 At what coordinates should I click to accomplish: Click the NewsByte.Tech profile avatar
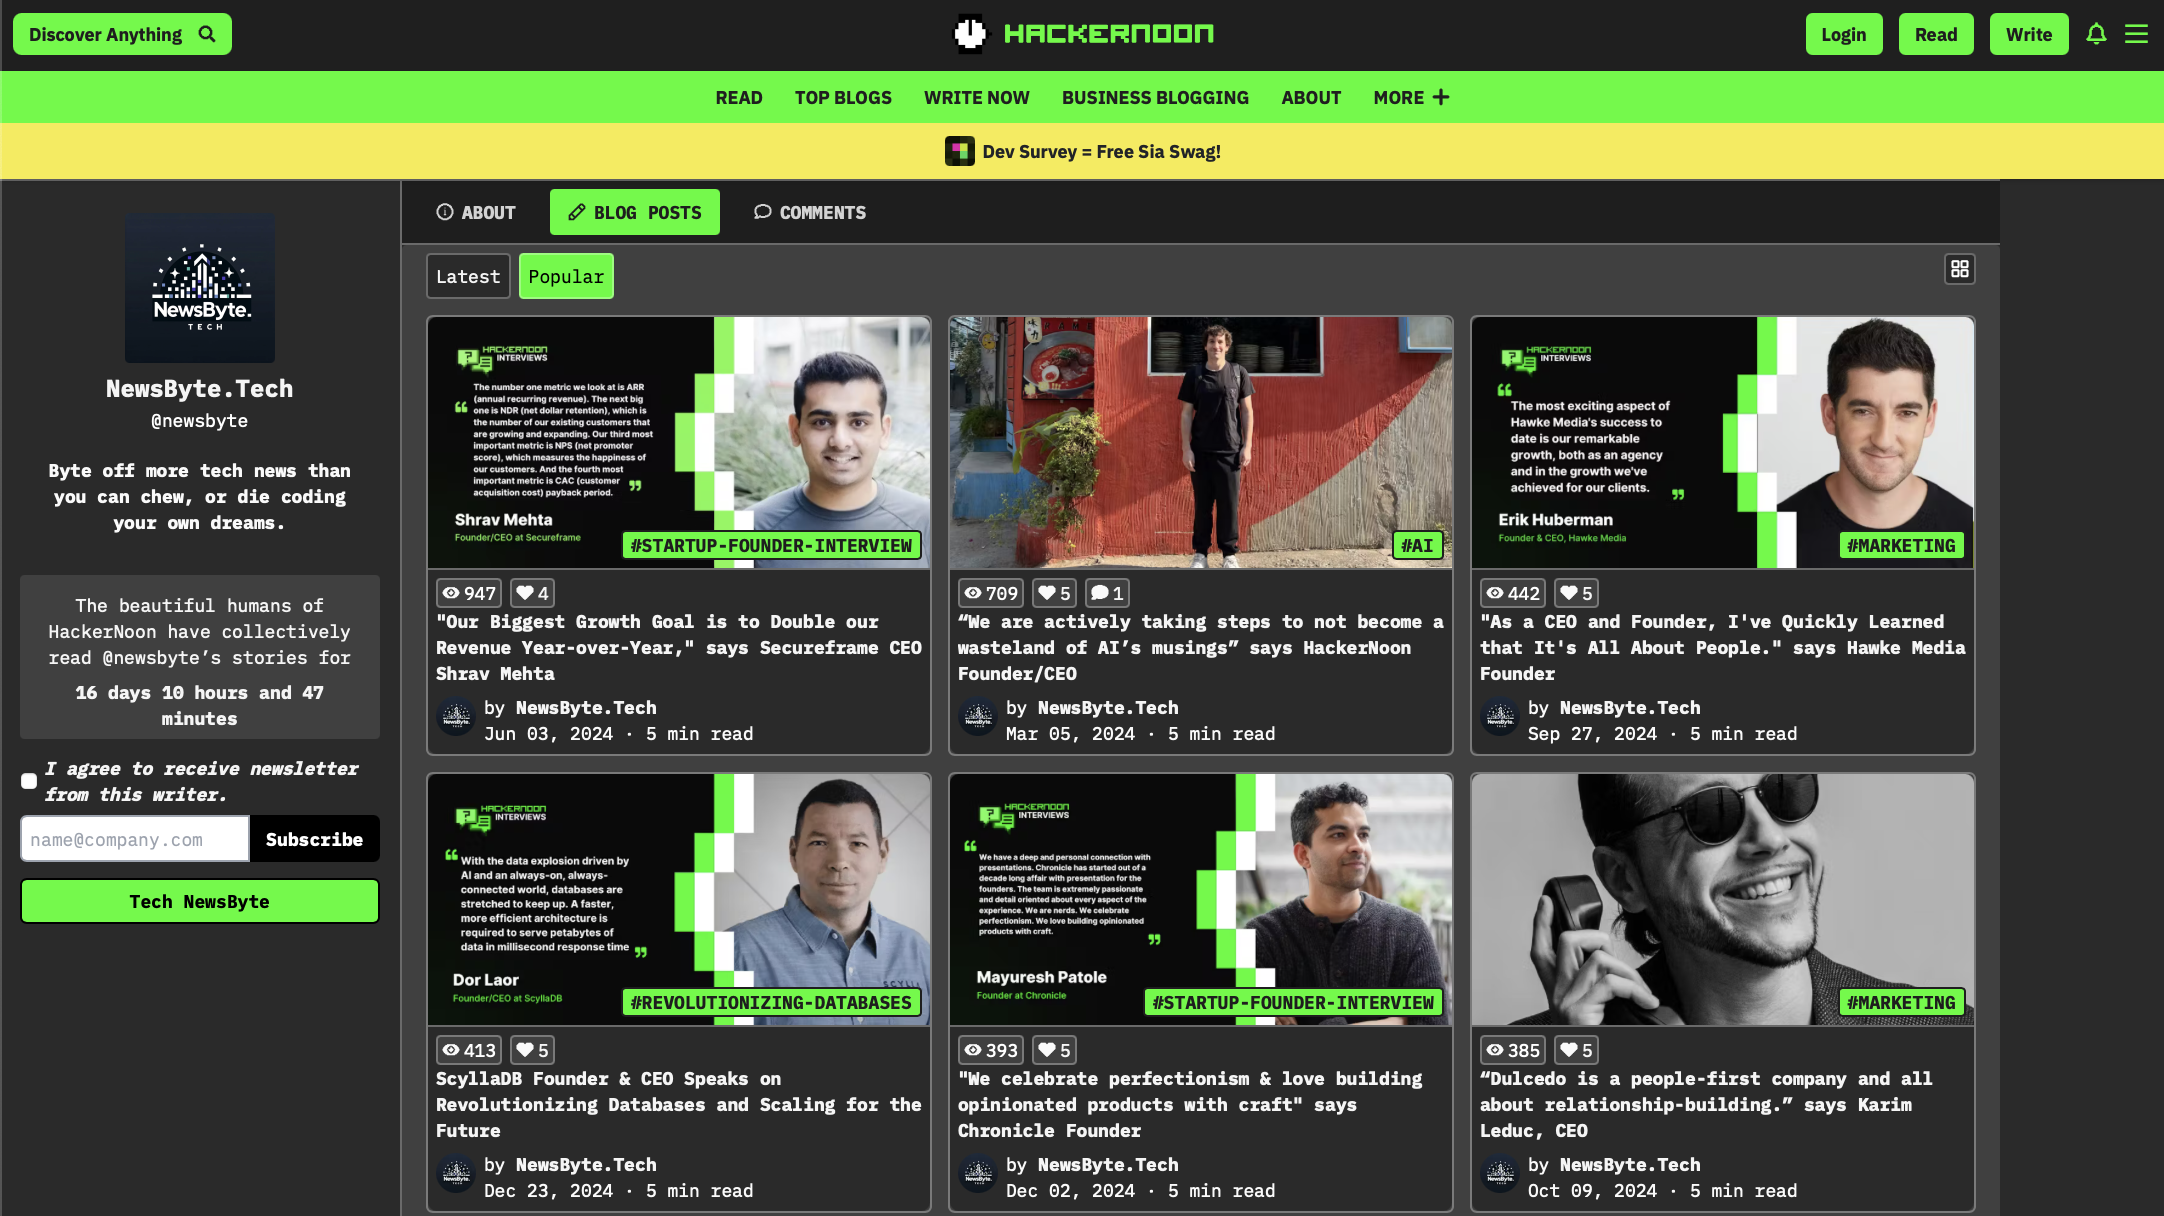click(x=200, y=288)
